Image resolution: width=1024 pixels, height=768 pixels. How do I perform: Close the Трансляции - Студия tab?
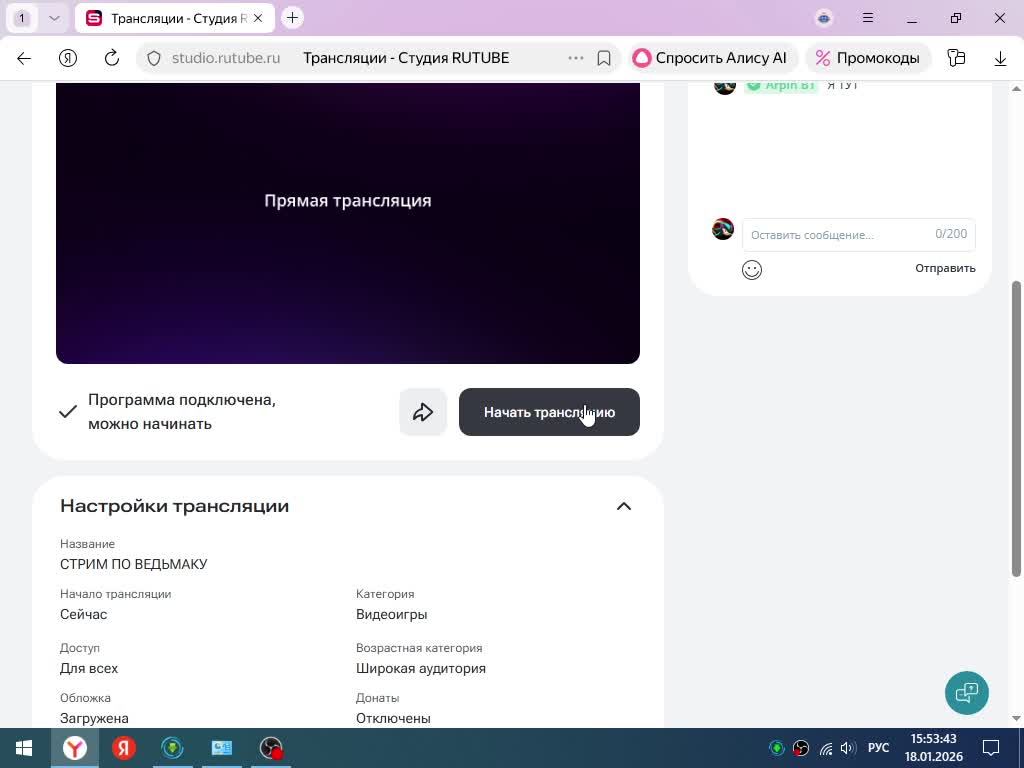pos(258,18)
